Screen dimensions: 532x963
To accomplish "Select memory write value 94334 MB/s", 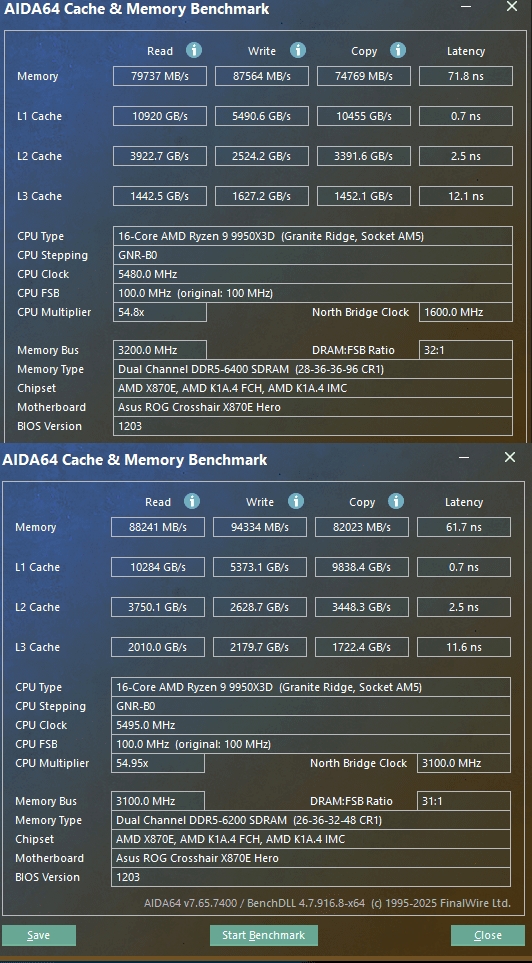I will click(260, 527).
